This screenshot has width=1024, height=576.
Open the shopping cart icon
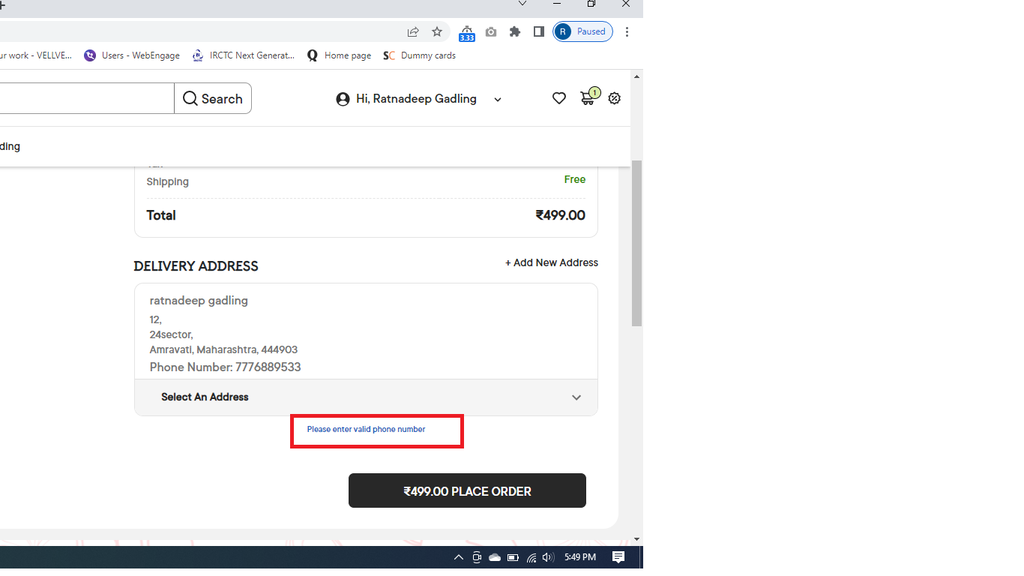588,98
